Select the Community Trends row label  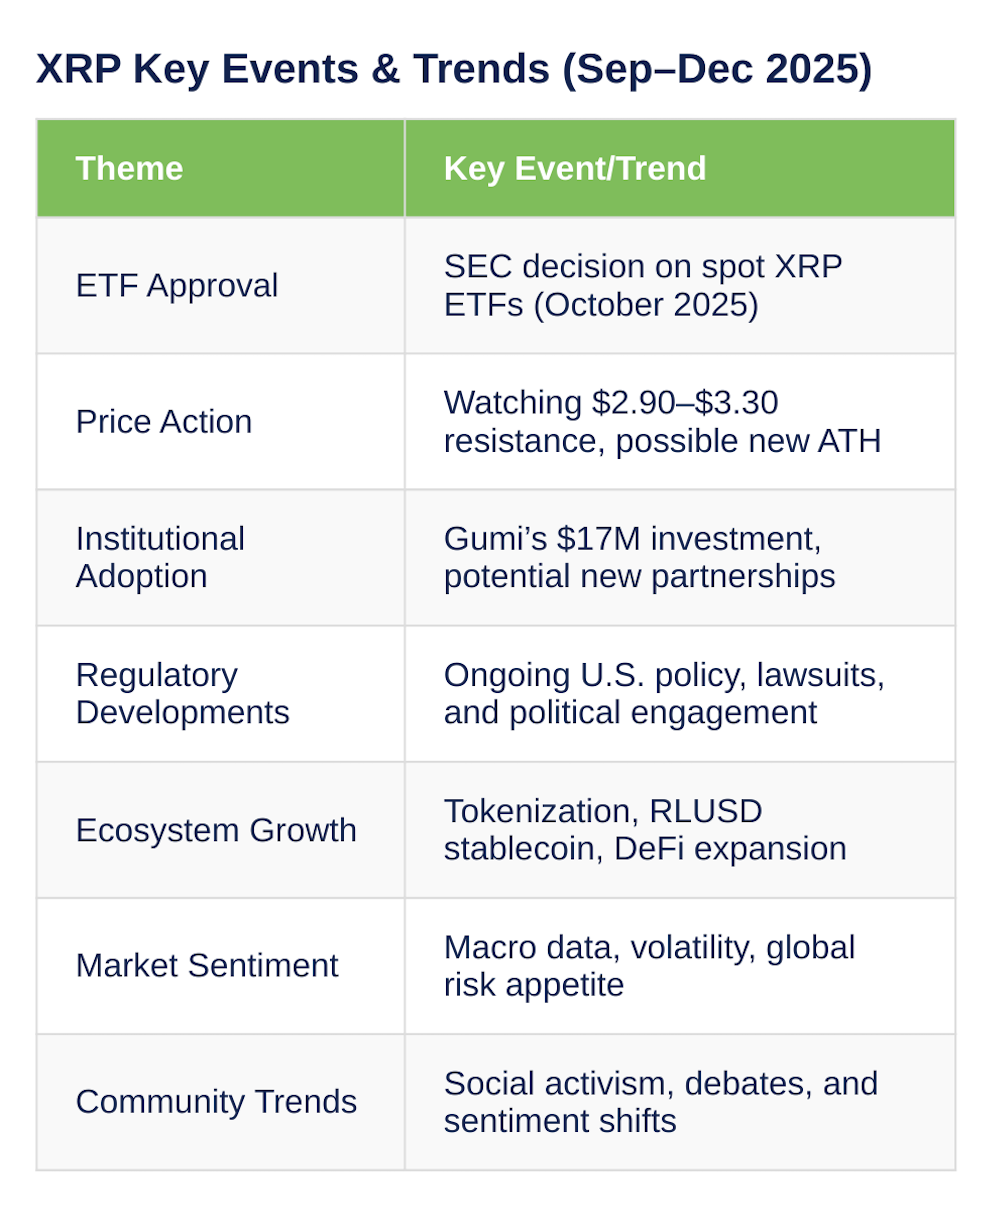216,1101
